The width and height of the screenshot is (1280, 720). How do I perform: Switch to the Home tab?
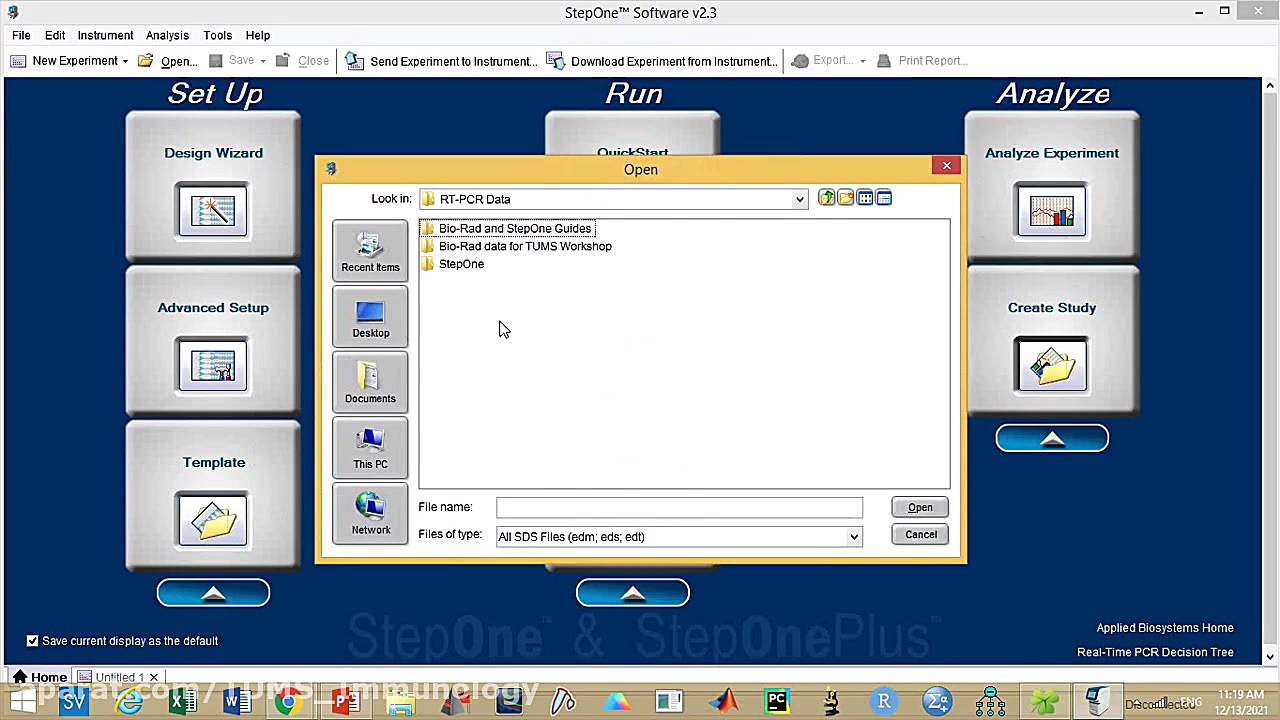(x=38, y=677)
